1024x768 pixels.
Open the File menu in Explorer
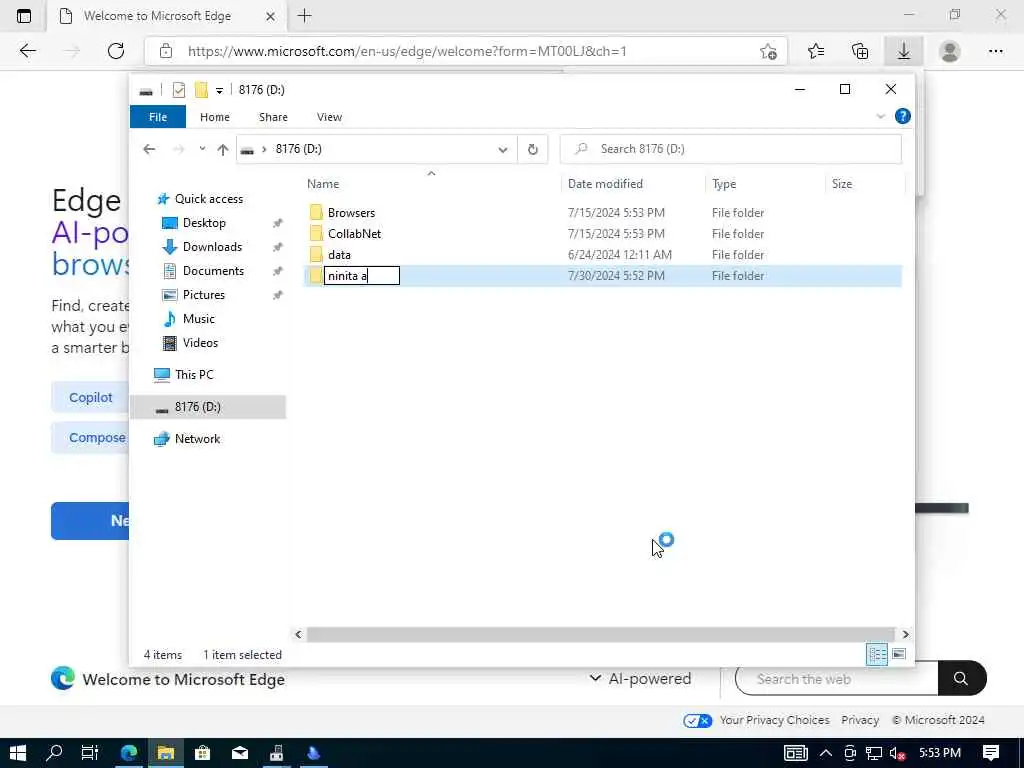click(158, 117)
